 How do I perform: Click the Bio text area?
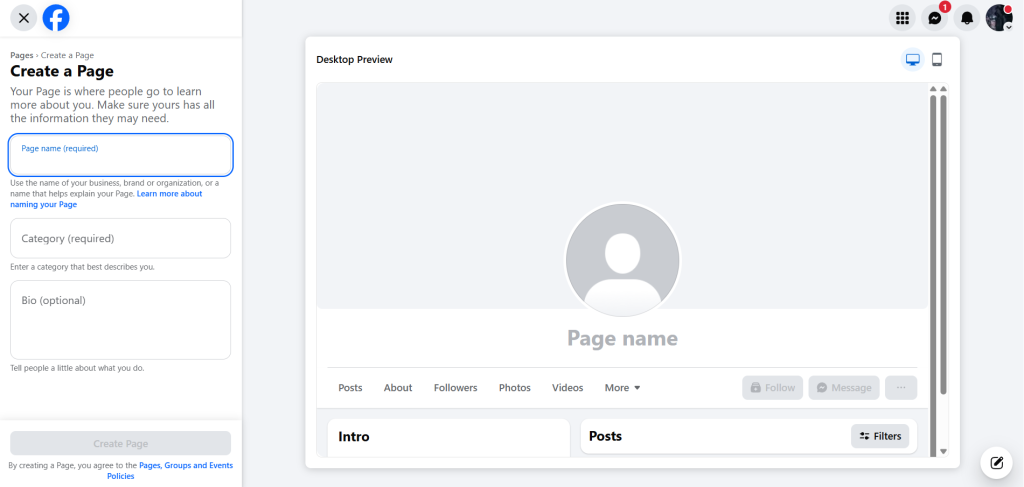tap(121, 320)
